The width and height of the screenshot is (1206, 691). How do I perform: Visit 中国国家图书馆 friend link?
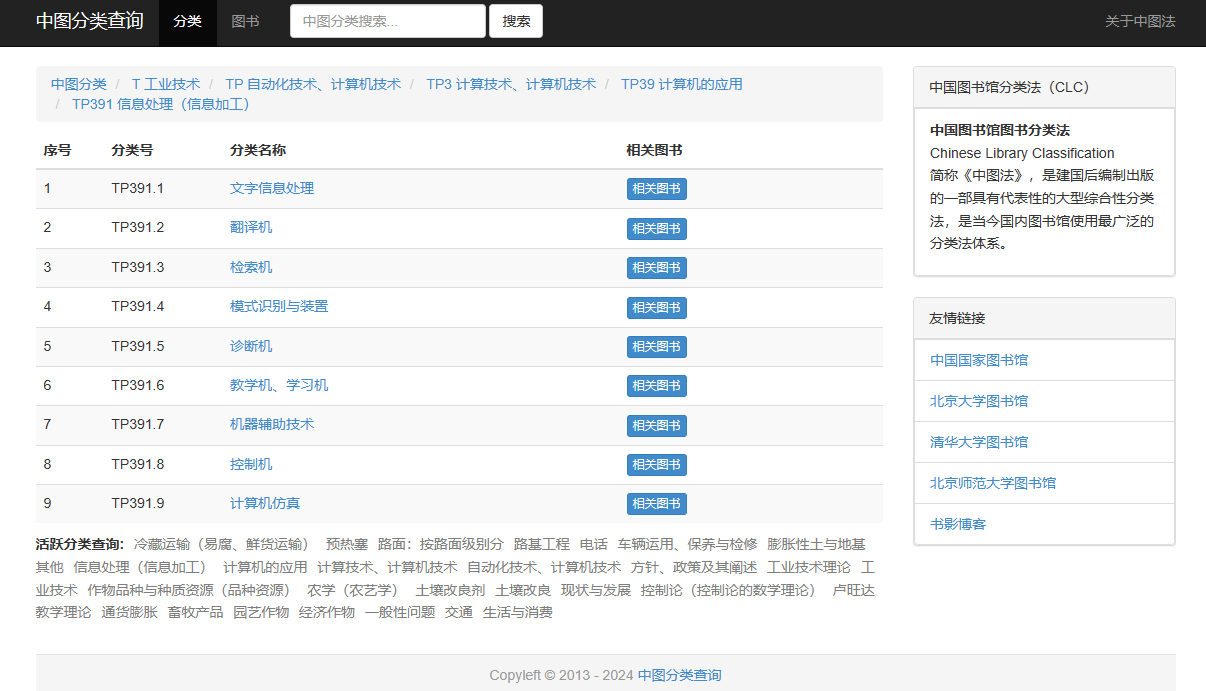point(979,360)
